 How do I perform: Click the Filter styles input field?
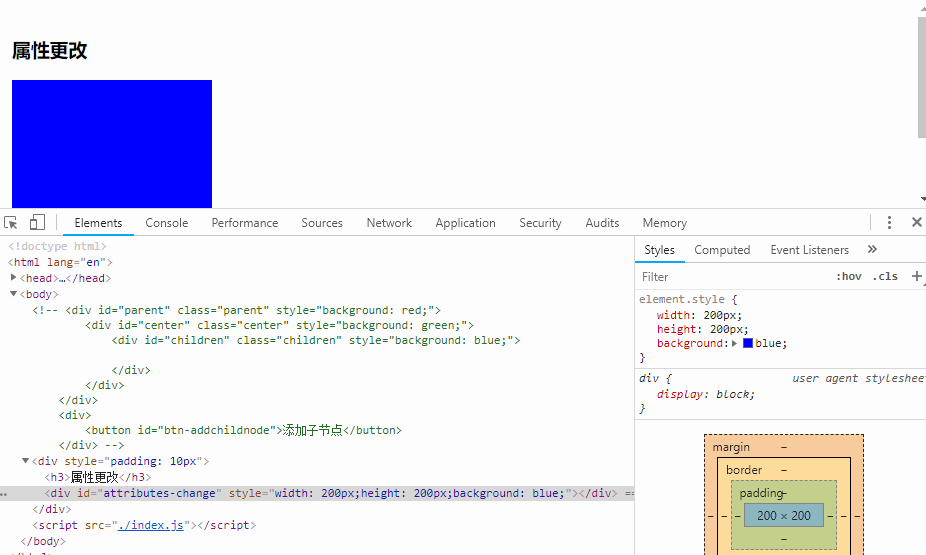(x=730, y=277)
